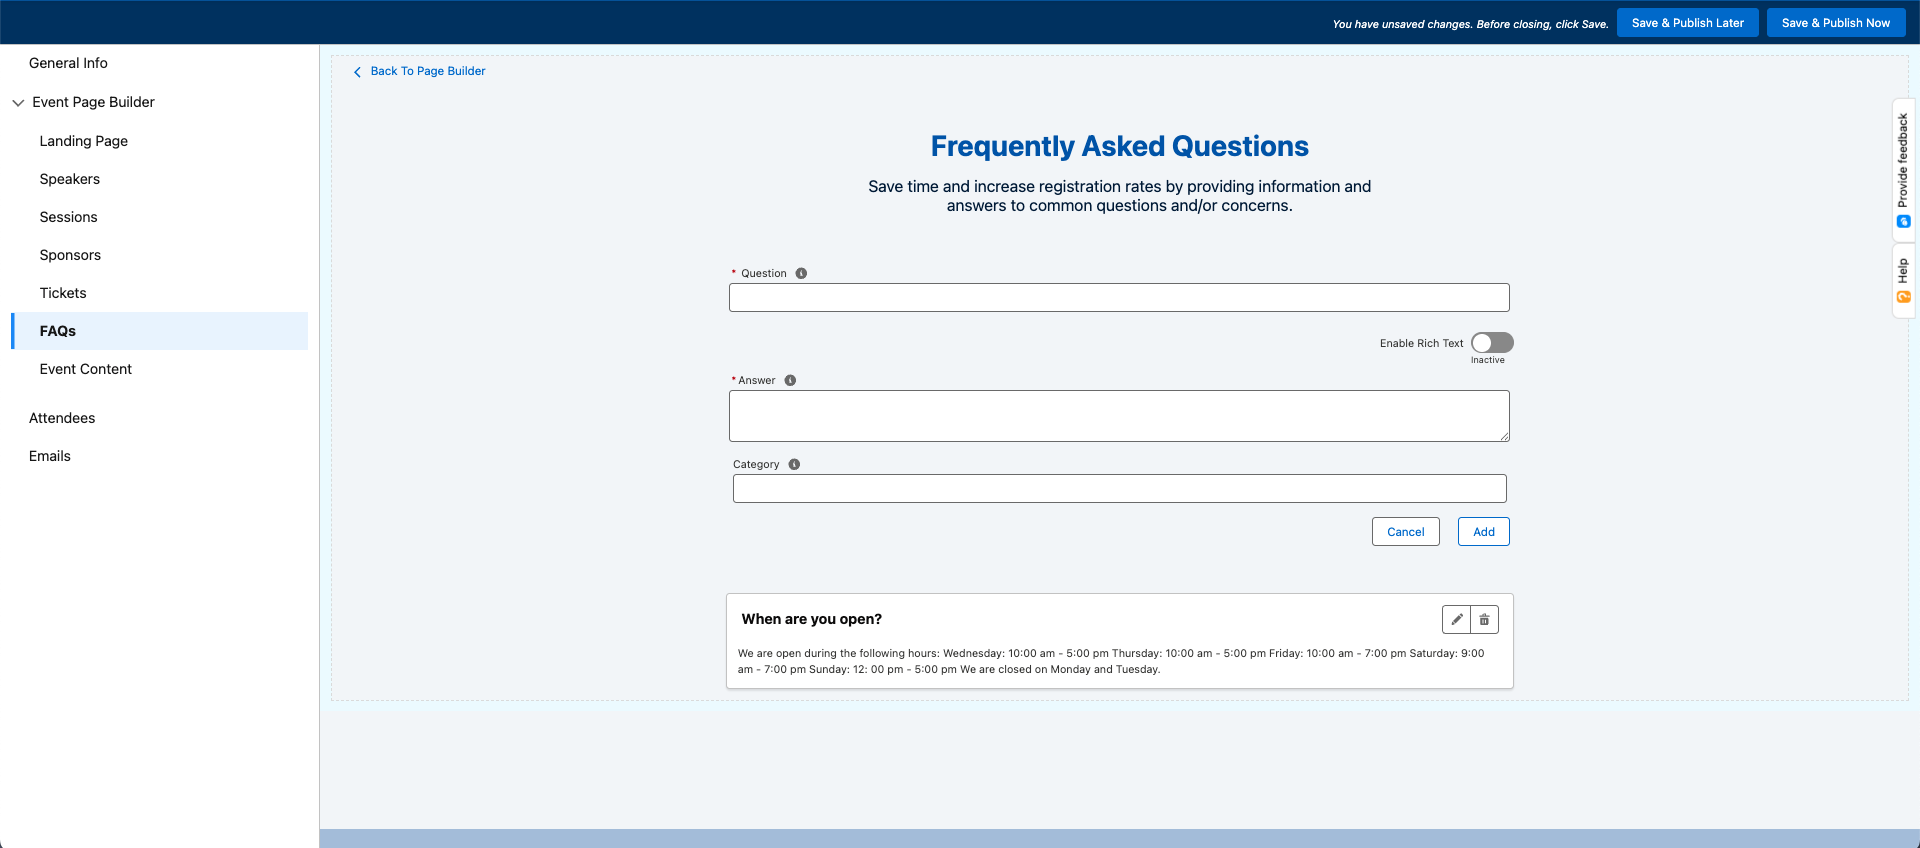Open General Info in sidebar
The height and width of the screenshot is (848, 1920).
[x=68, y=63]
